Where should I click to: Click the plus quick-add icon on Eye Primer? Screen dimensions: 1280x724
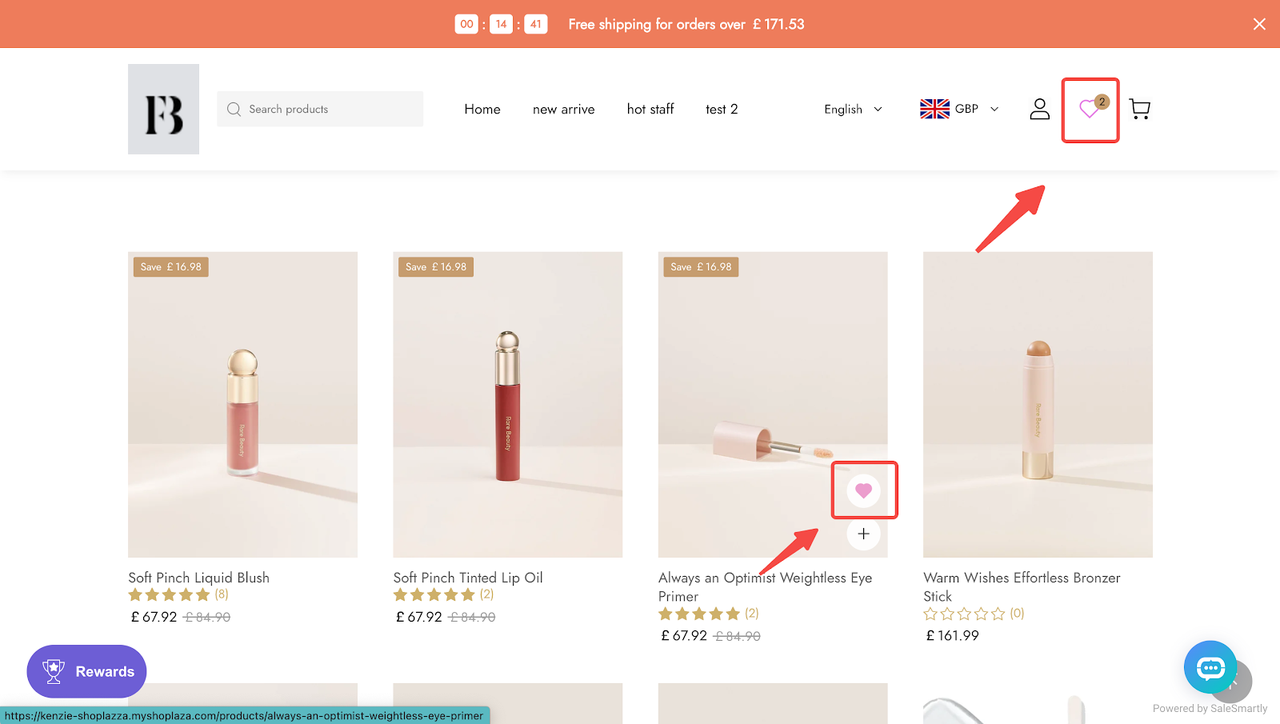(x=863, y=534)
